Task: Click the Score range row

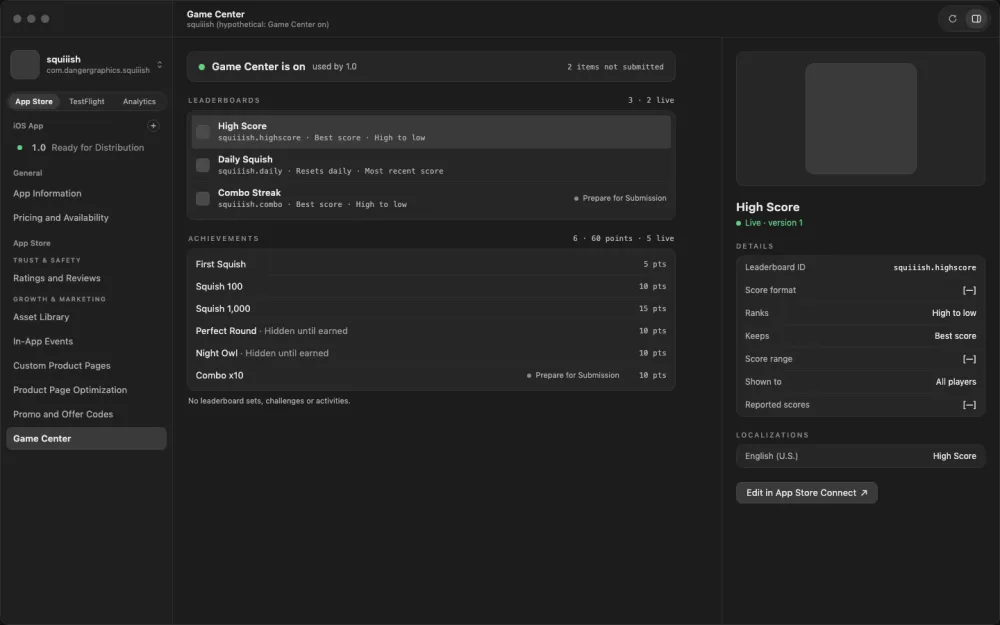Action: (x=860, y=359)
